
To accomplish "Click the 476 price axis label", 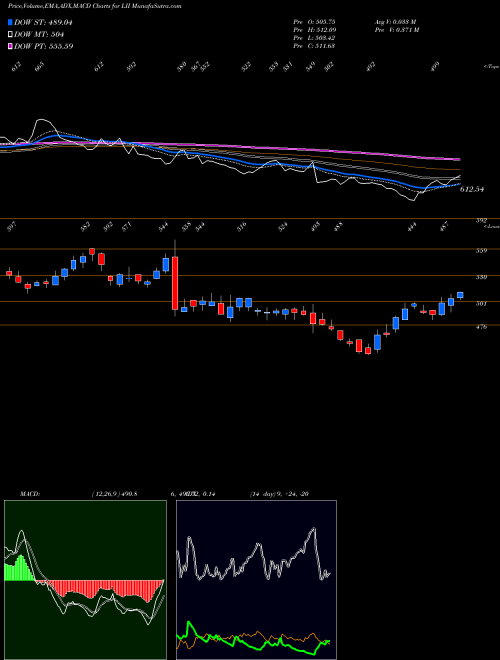I will click(x=481, y=326).
